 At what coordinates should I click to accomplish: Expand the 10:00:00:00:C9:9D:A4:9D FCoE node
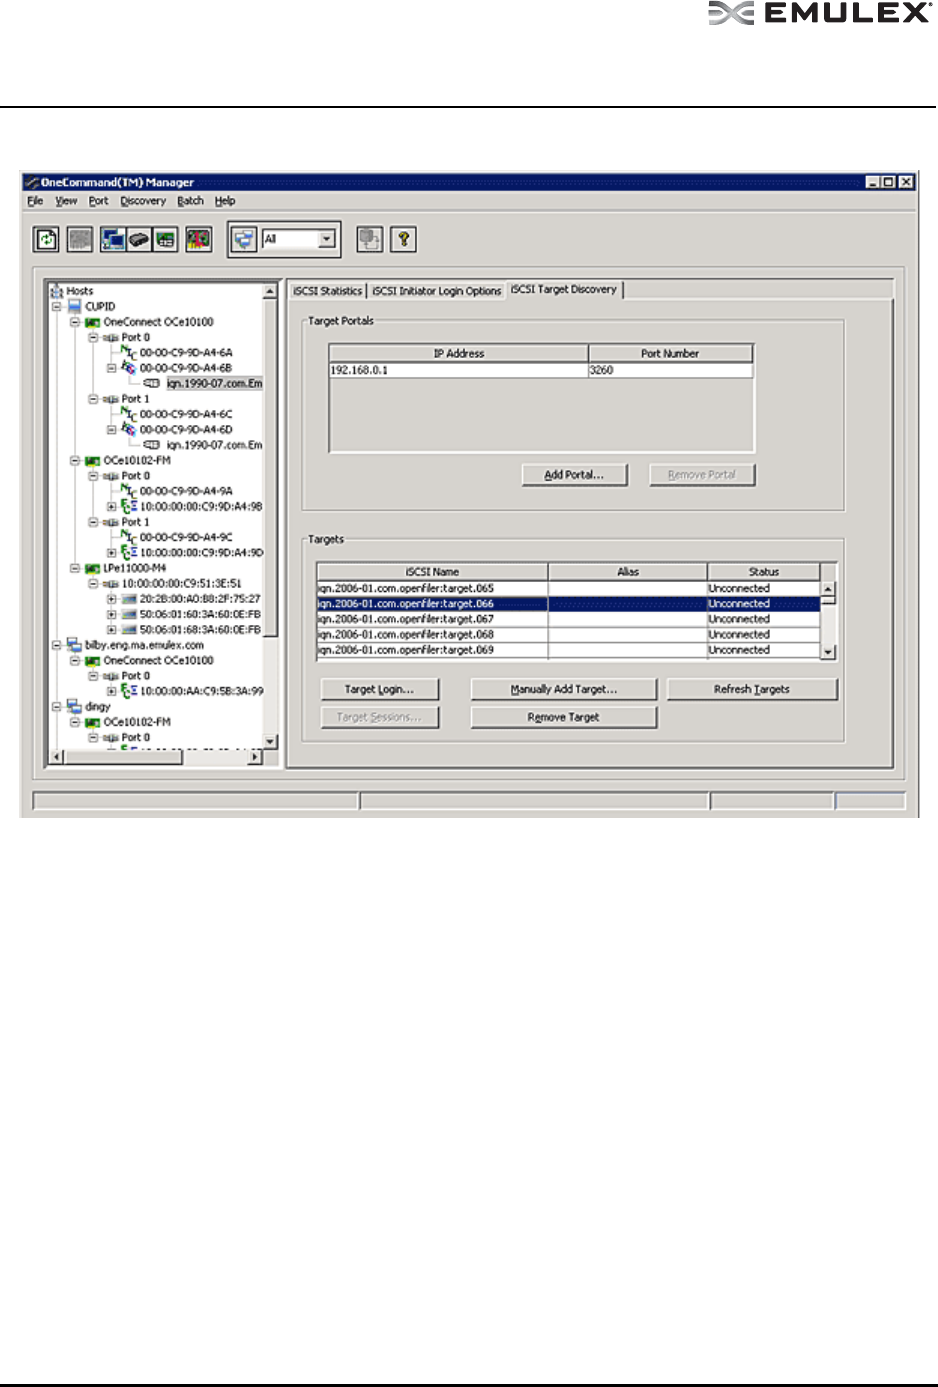(111, 552)
